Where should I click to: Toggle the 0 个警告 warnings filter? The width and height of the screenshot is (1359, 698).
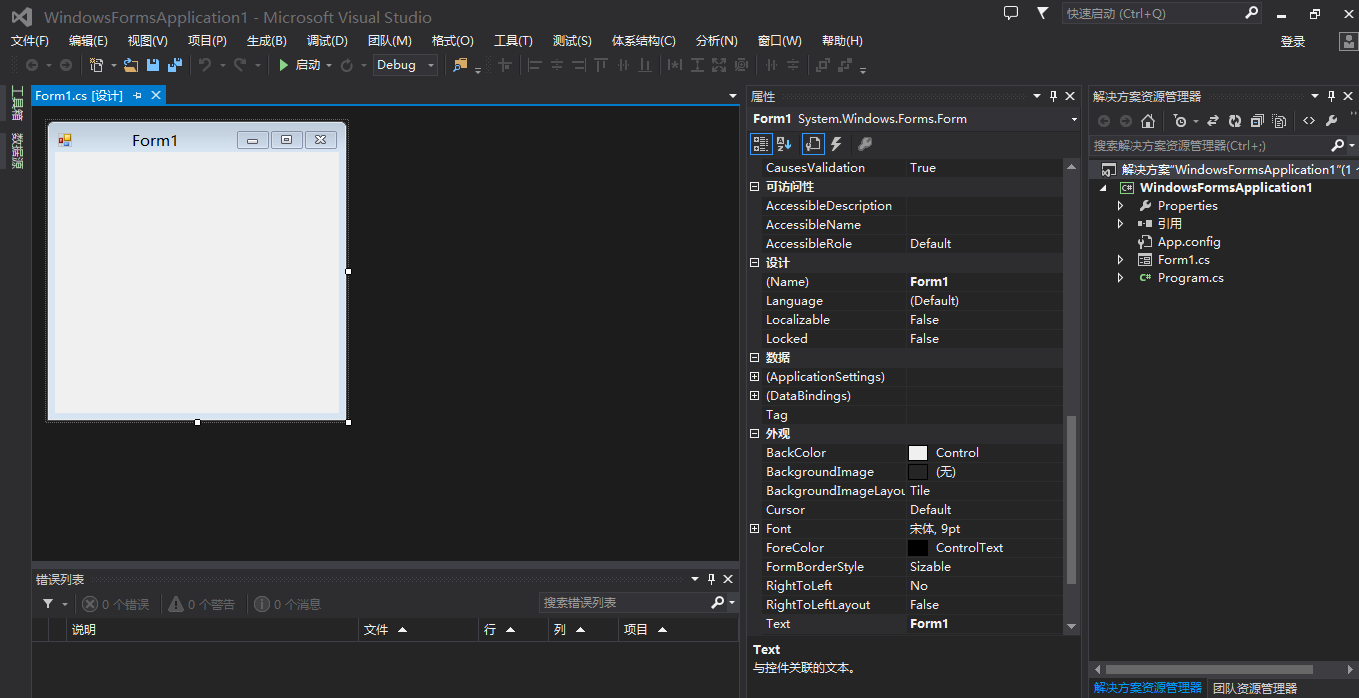point(202,604)
